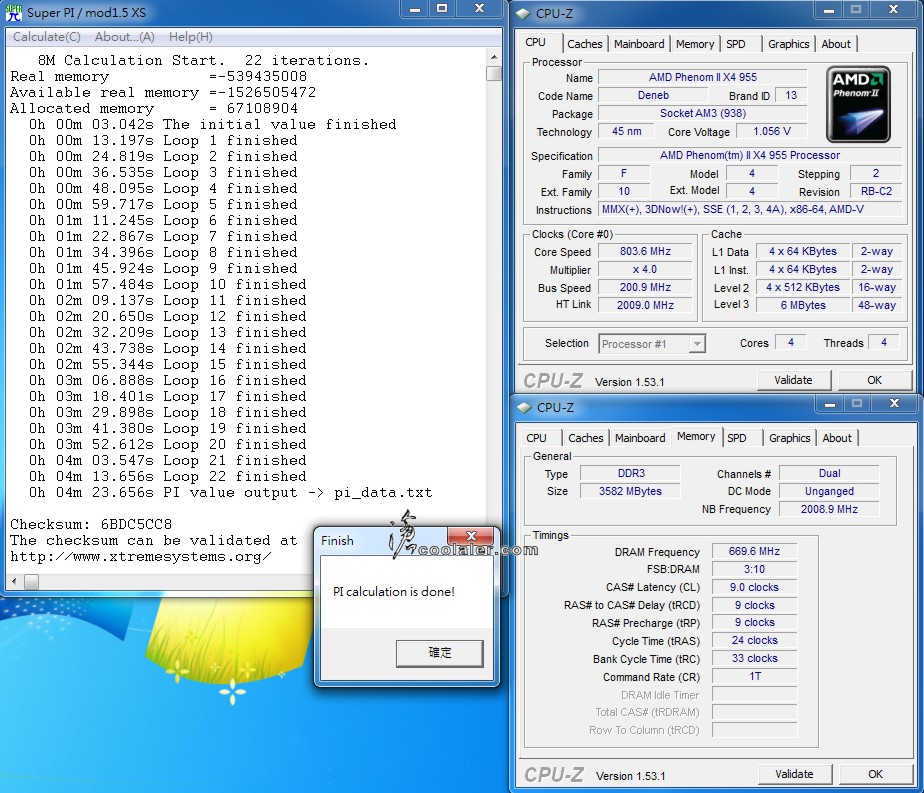The image size is (924, 793).
Task: Click the Super PI title bar icon
Action: coord(13,12)
